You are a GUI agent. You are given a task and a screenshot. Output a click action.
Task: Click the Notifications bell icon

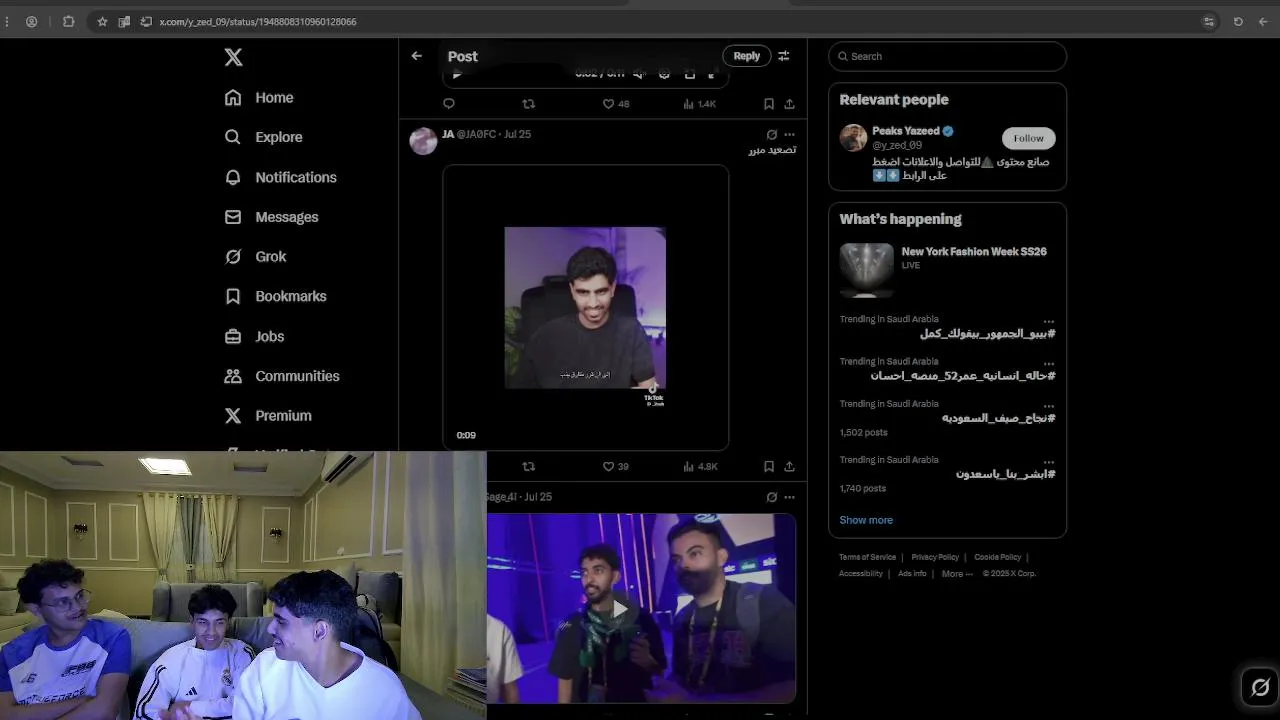point(233,177)
